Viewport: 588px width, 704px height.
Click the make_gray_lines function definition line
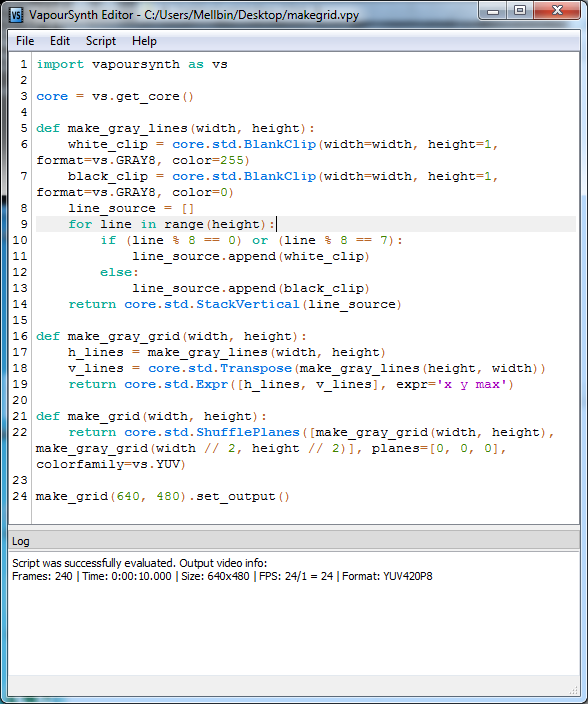click(176, 128)
